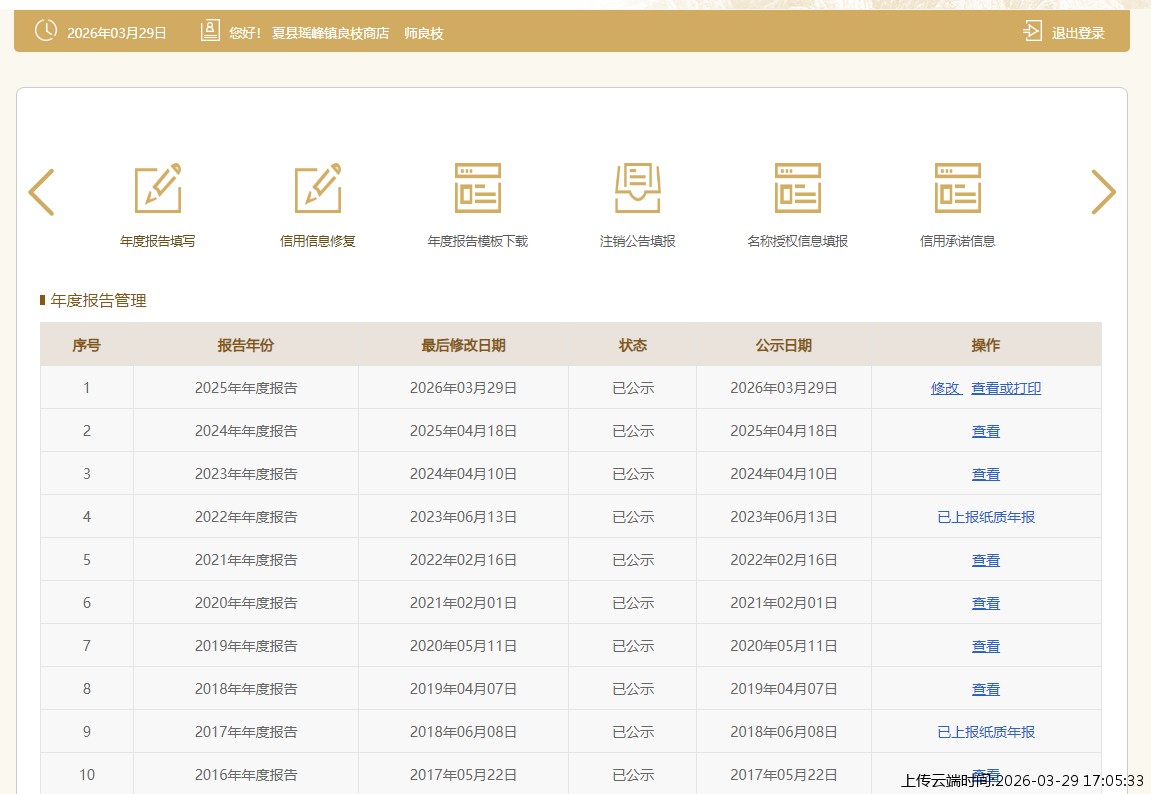
Task: Open 查看 link for 2021年年度报告
Action: 986,560
